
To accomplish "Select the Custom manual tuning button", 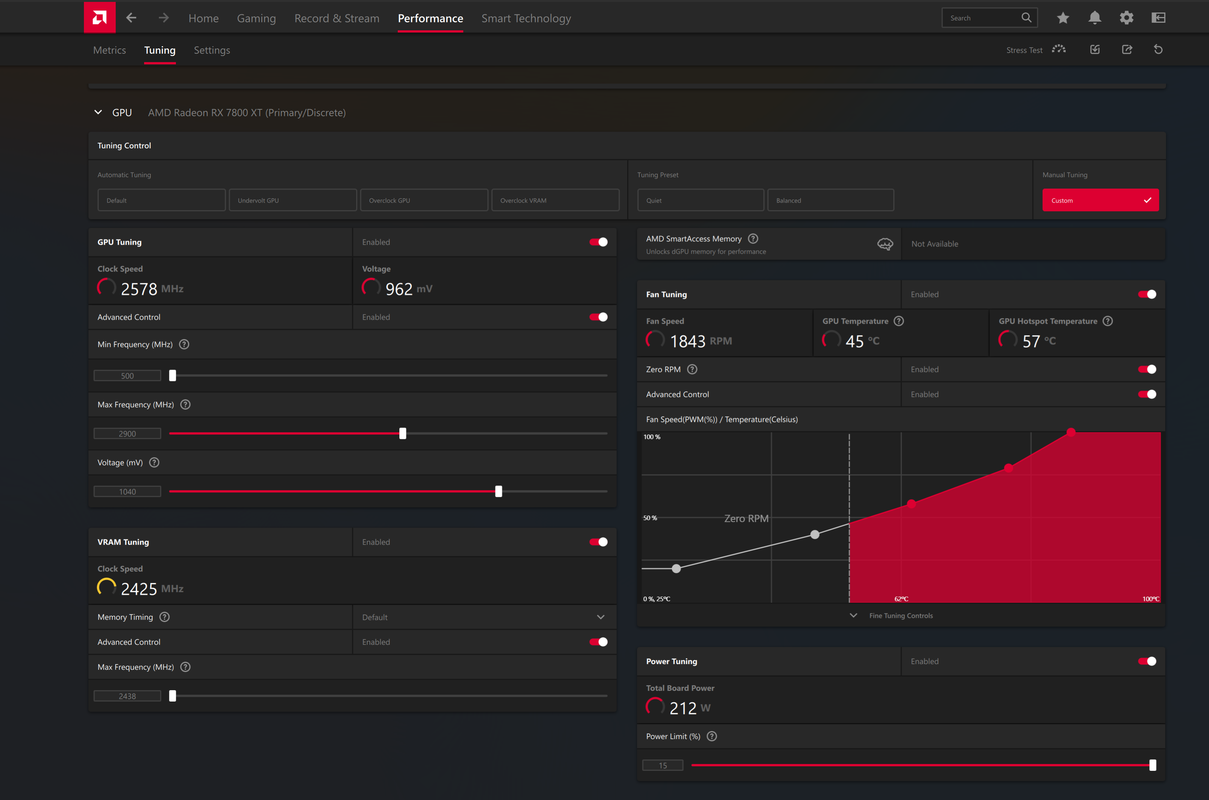I will point(1100,200).
